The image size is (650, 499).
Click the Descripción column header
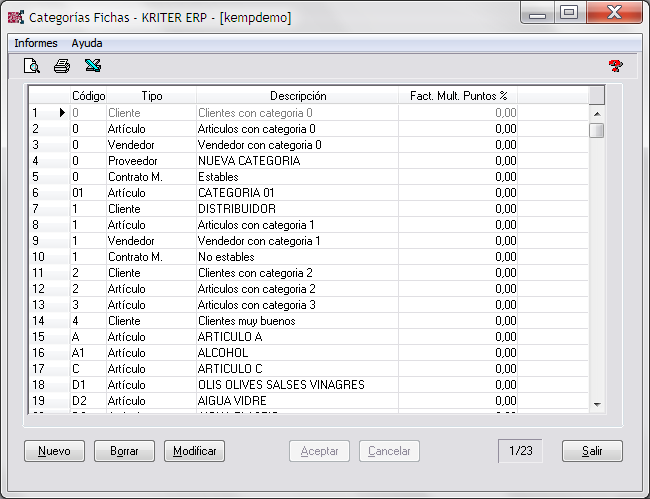tap(297, 96)
